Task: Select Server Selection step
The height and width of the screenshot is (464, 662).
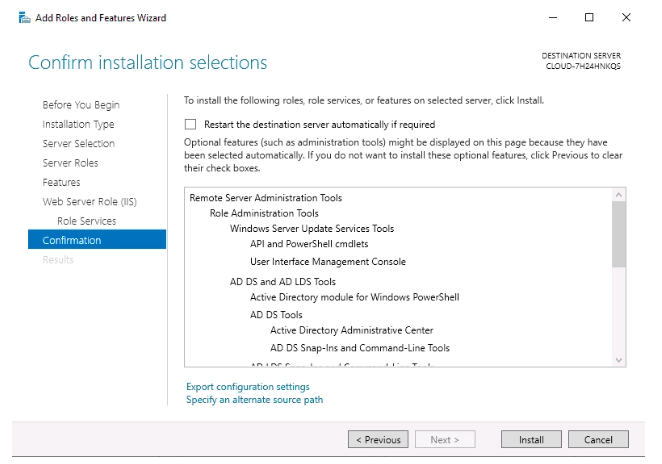Action: point(79,144)
